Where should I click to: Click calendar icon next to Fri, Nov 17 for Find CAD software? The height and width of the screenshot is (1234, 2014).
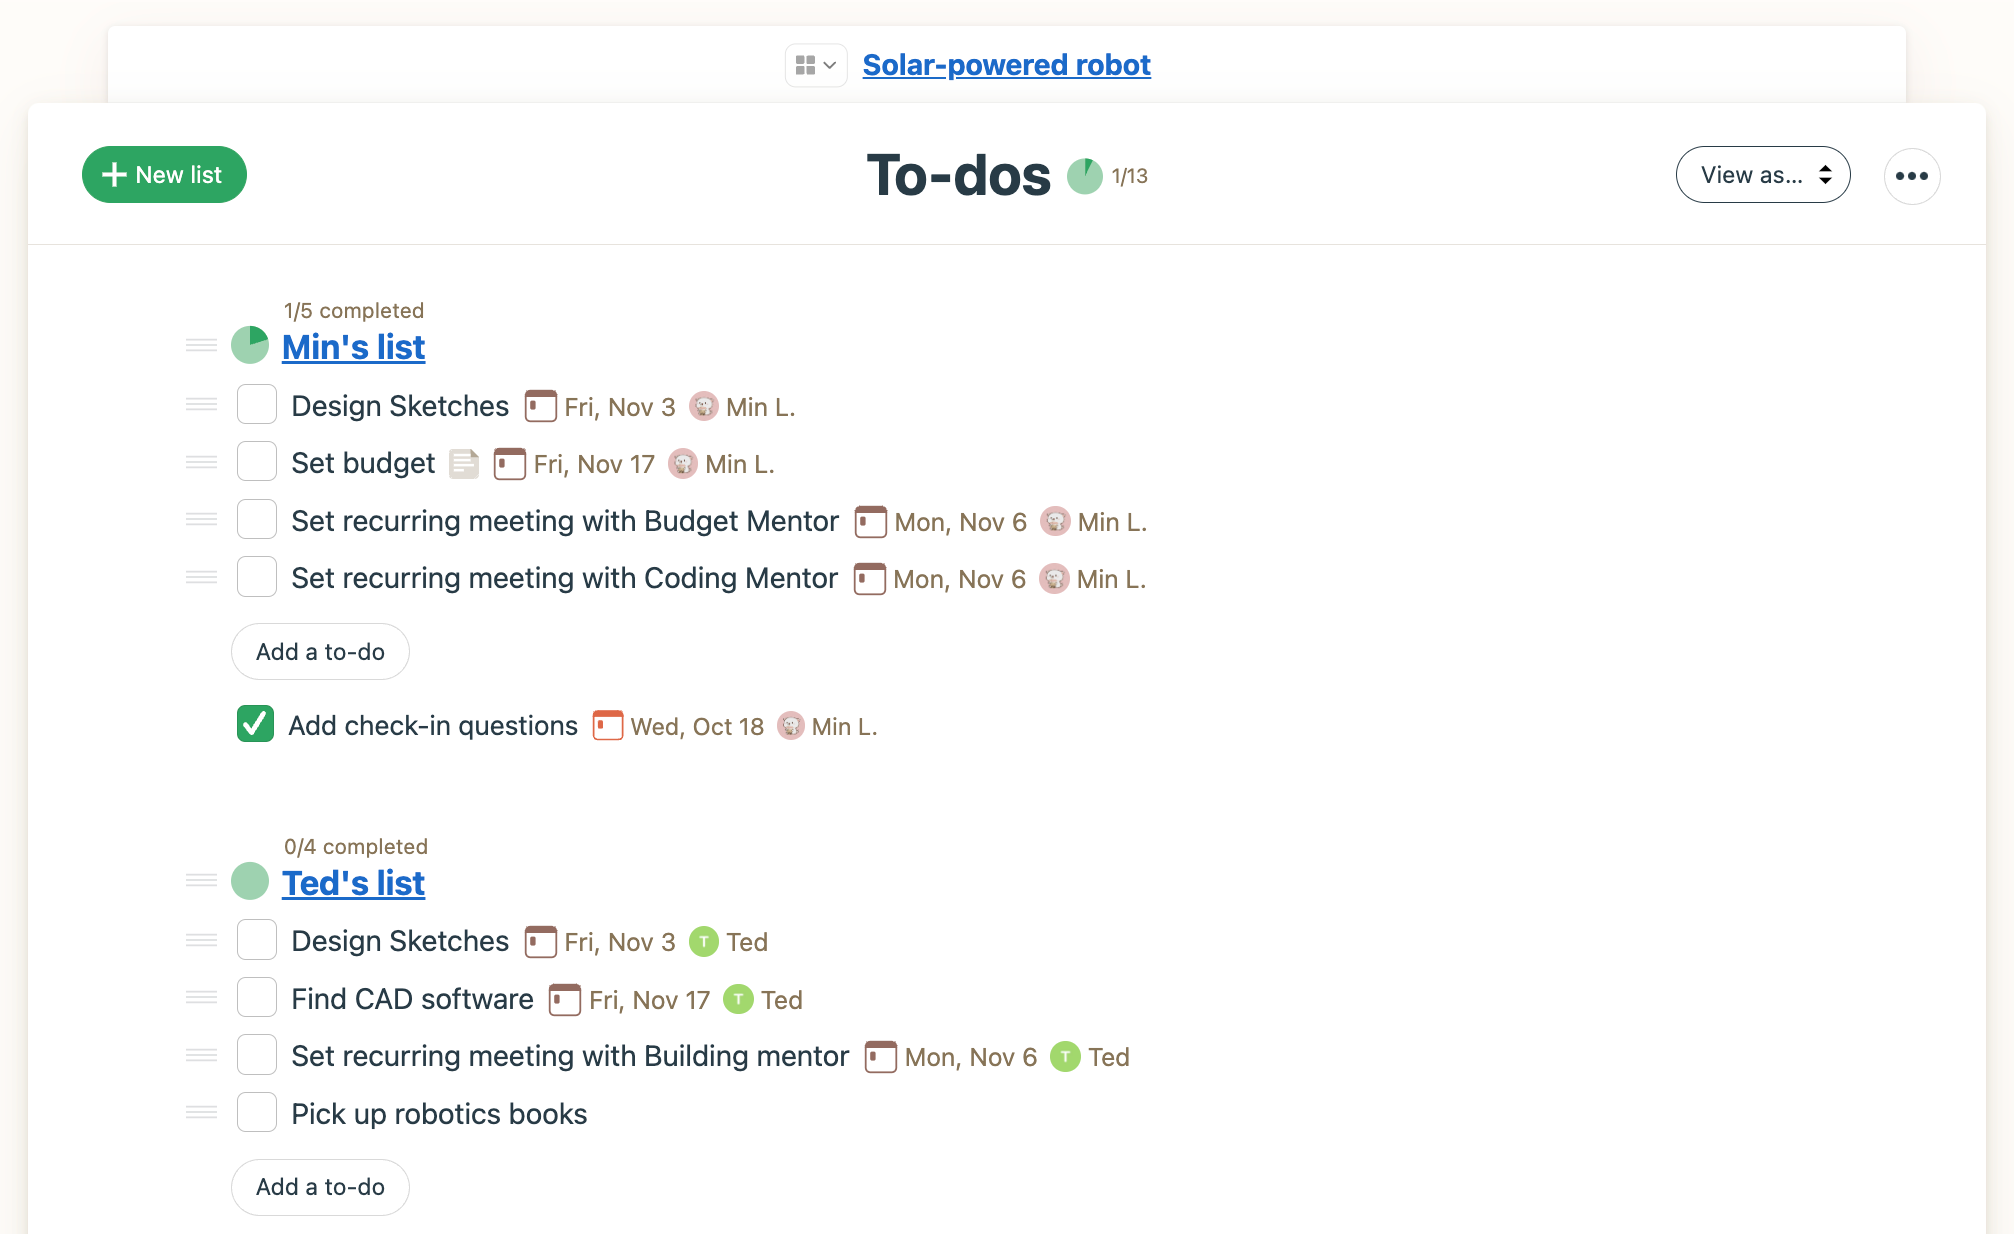(565, 1000)
